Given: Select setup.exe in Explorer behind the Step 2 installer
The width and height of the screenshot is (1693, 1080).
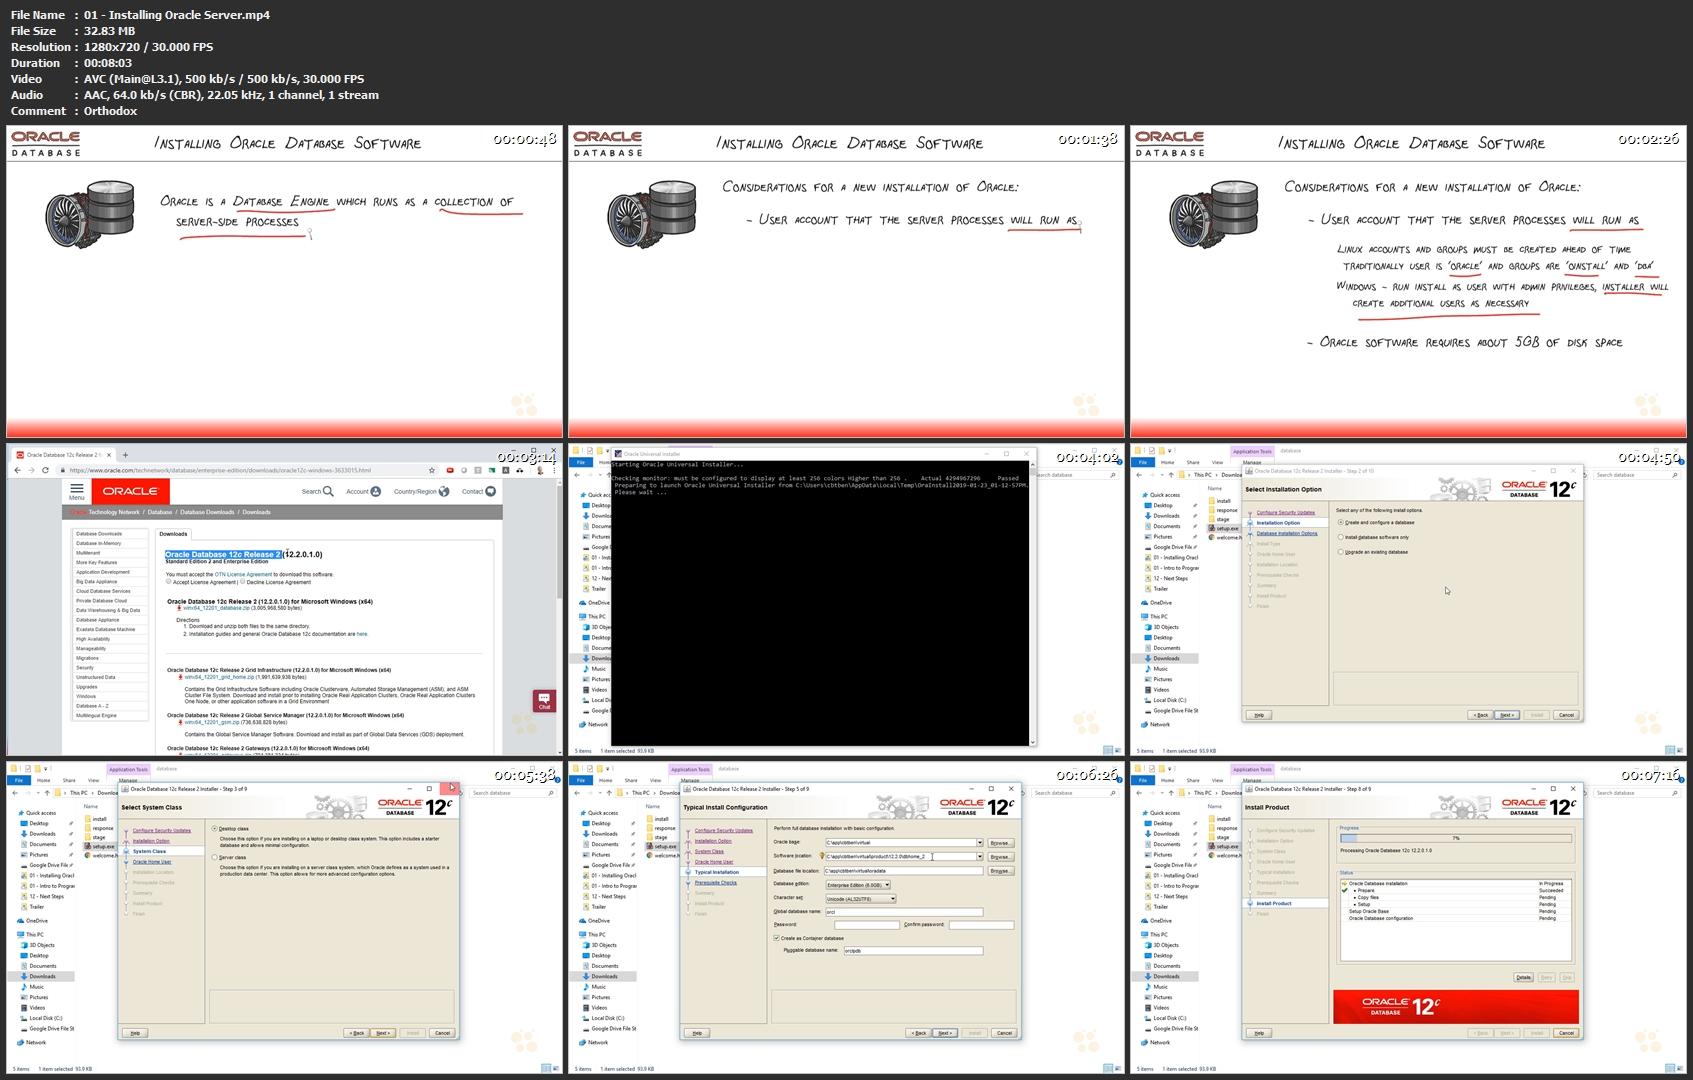Looking at the screenshot, I should tap(1225, 528).
